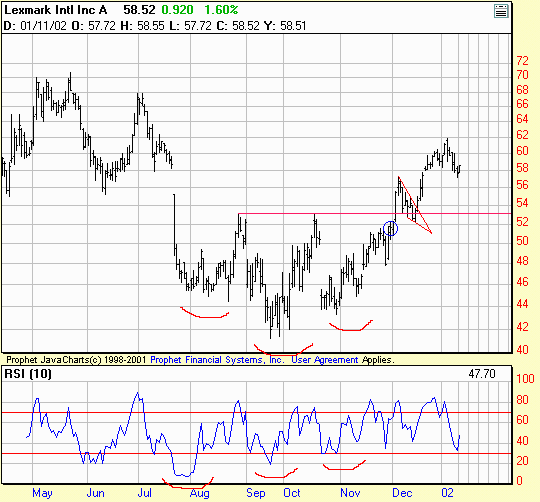Open the chart menu icon
Screen dimensions: 540x502
(x=501, y=11)
